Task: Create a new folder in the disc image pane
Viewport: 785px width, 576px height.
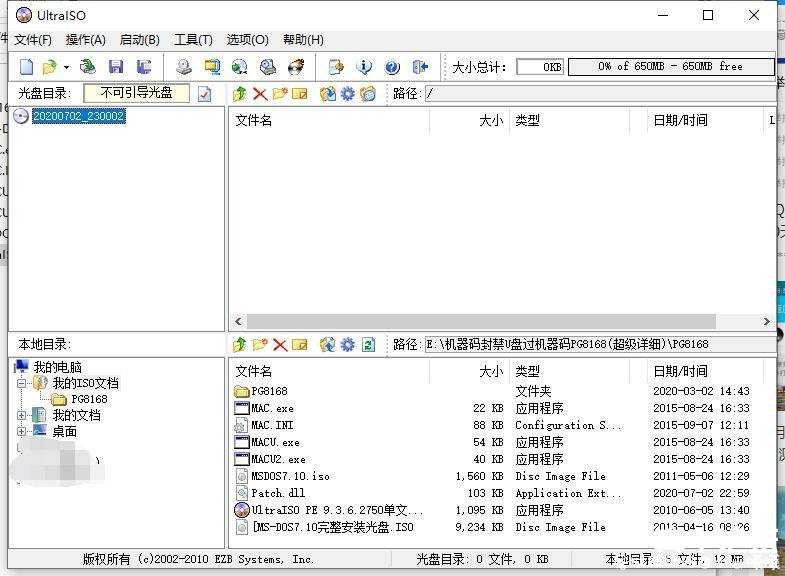Action: coord(280,94)
